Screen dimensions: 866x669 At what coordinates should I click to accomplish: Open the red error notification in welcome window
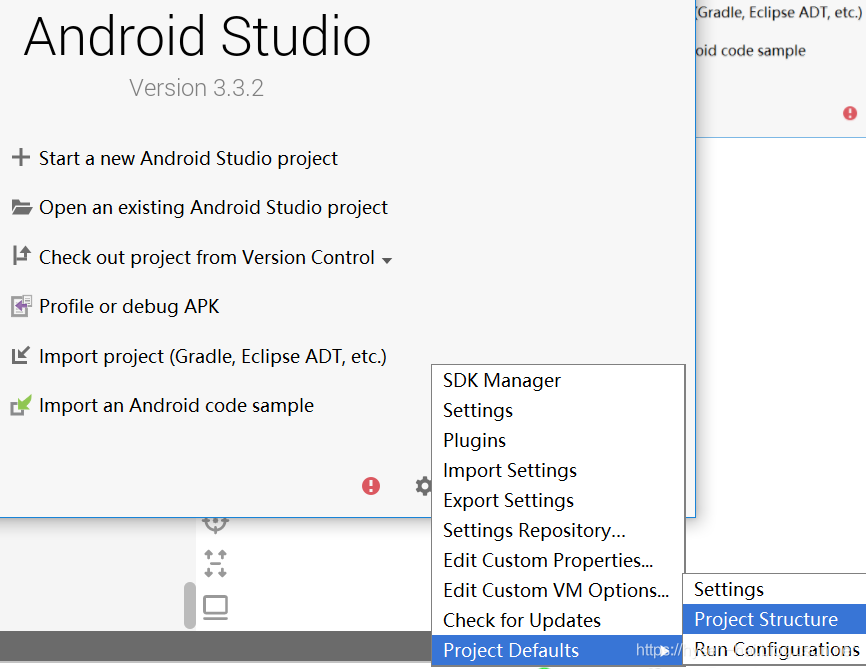(371, 486)
